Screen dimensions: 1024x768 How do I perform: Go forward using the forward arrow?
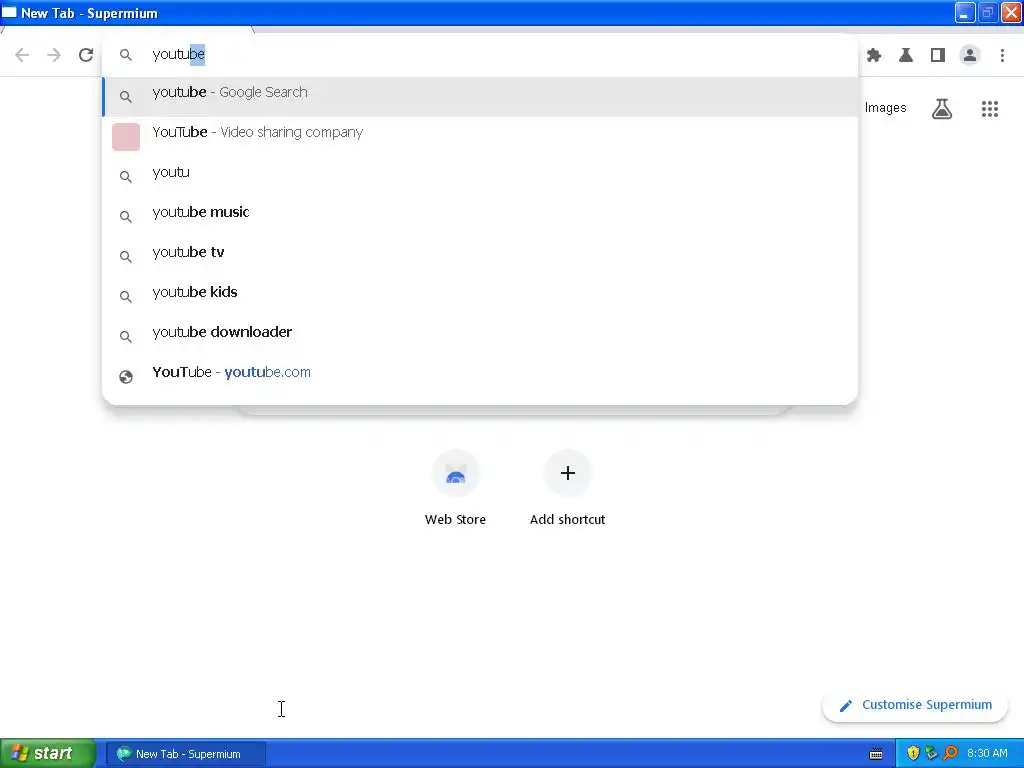[x=54, y=55]
